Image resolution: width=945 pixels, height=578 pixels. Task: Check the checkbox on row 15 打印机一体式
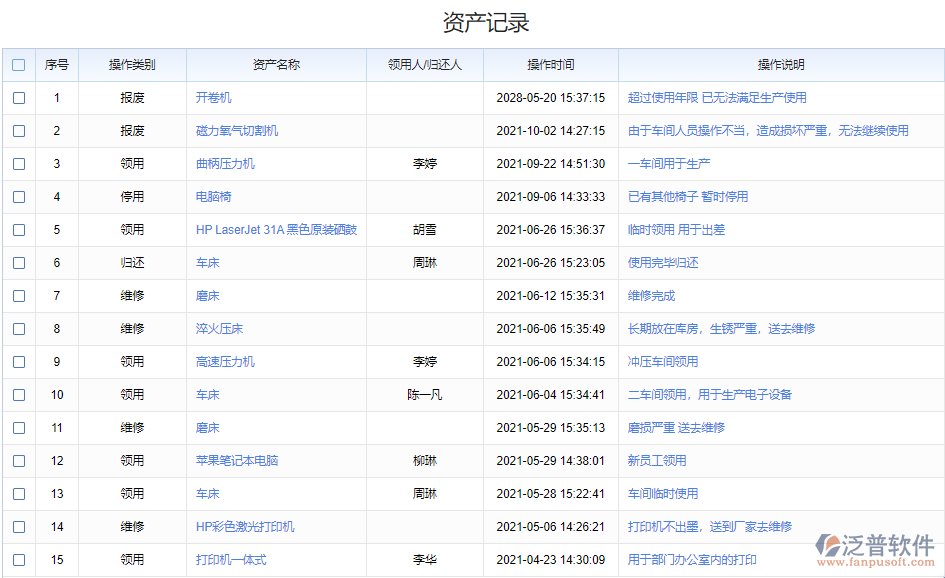(x=18, y=560)
